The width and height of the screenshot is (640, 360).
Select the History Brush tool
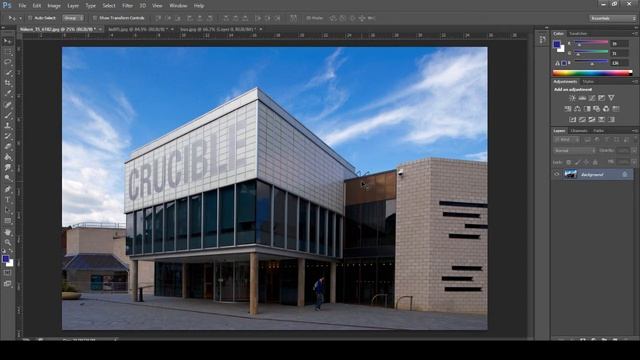7,136
